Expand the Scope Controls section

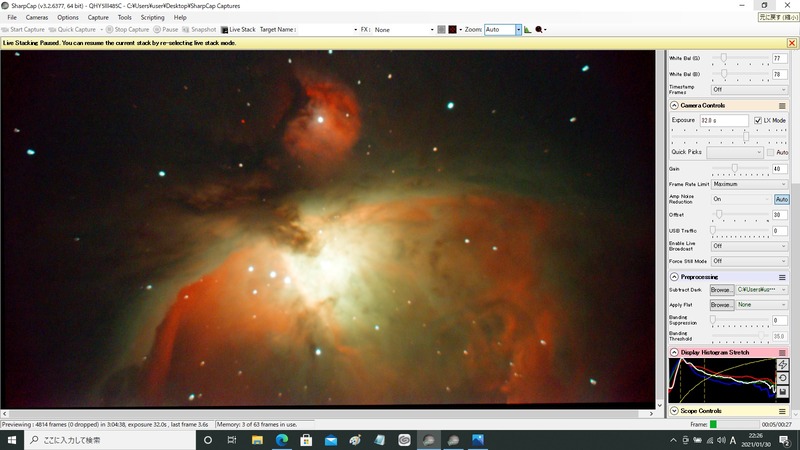click(674, 411)
